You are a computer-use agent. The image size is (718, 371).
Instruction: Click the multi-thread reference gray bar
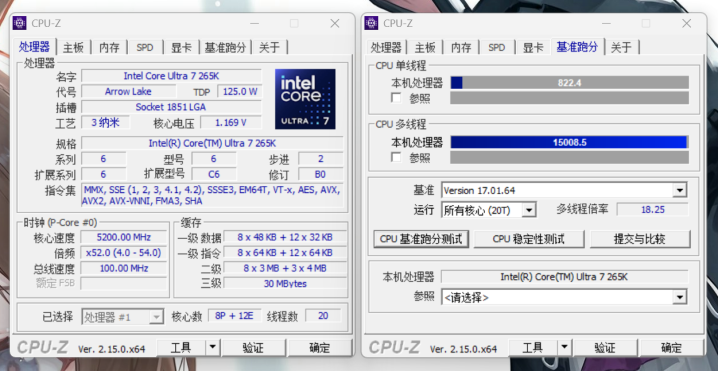point(569,157)
